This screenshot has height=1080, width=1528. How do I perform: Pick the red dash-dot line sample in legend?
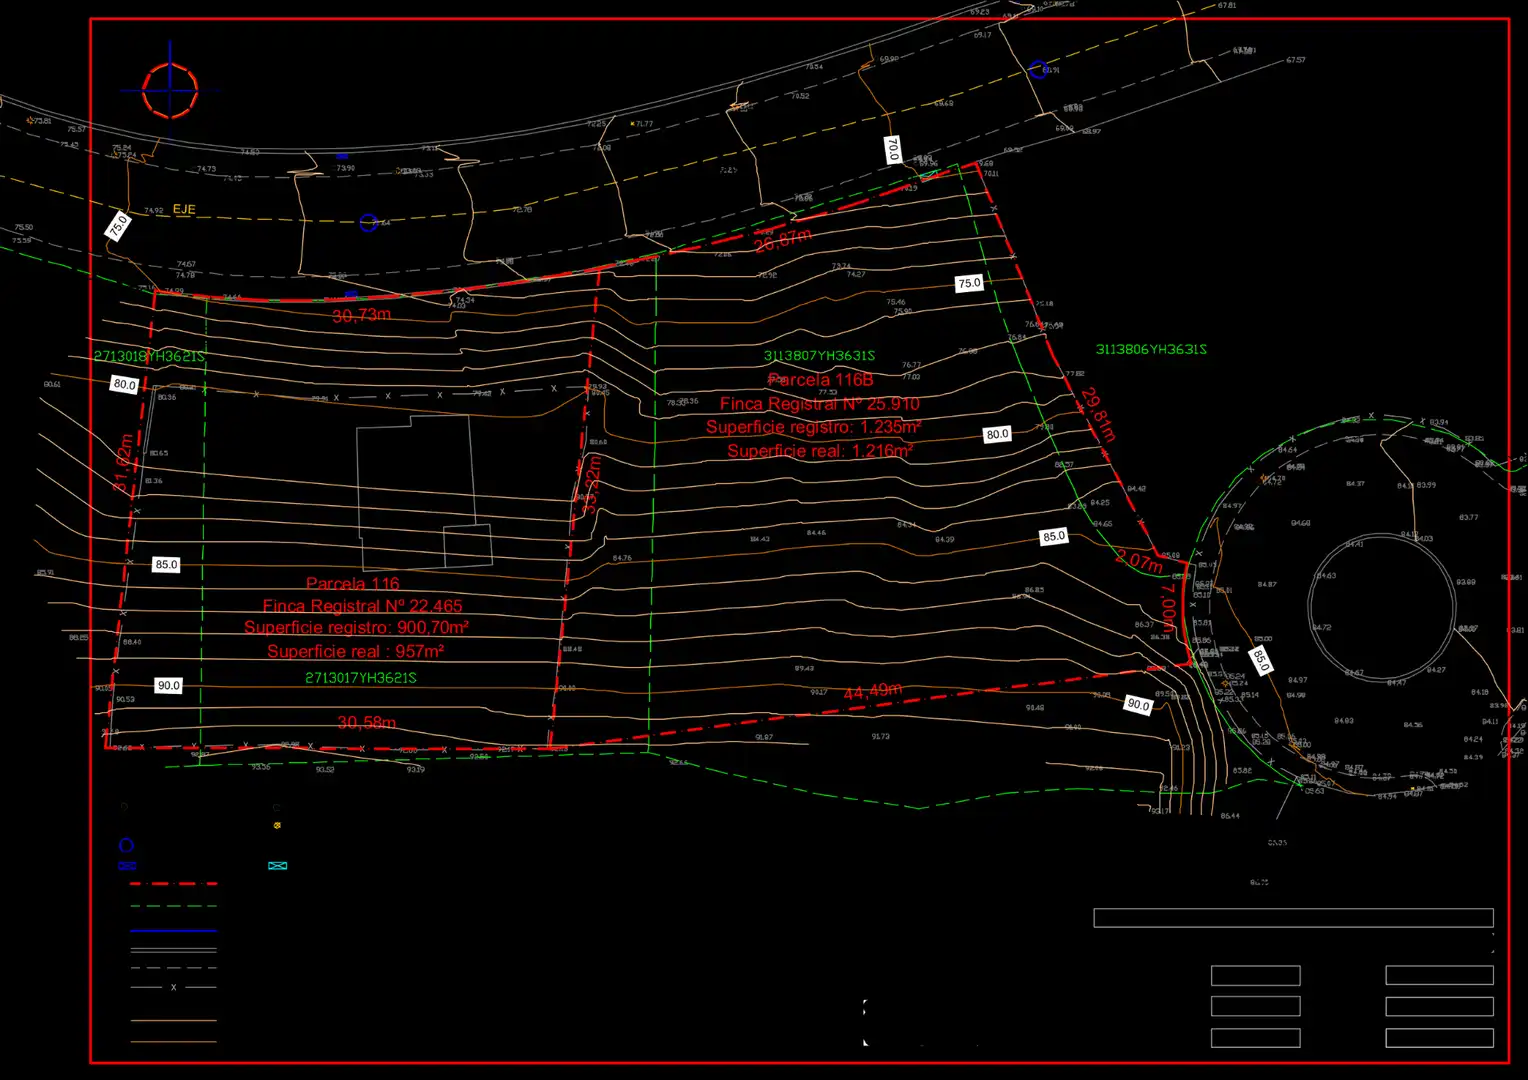[173, 884]
